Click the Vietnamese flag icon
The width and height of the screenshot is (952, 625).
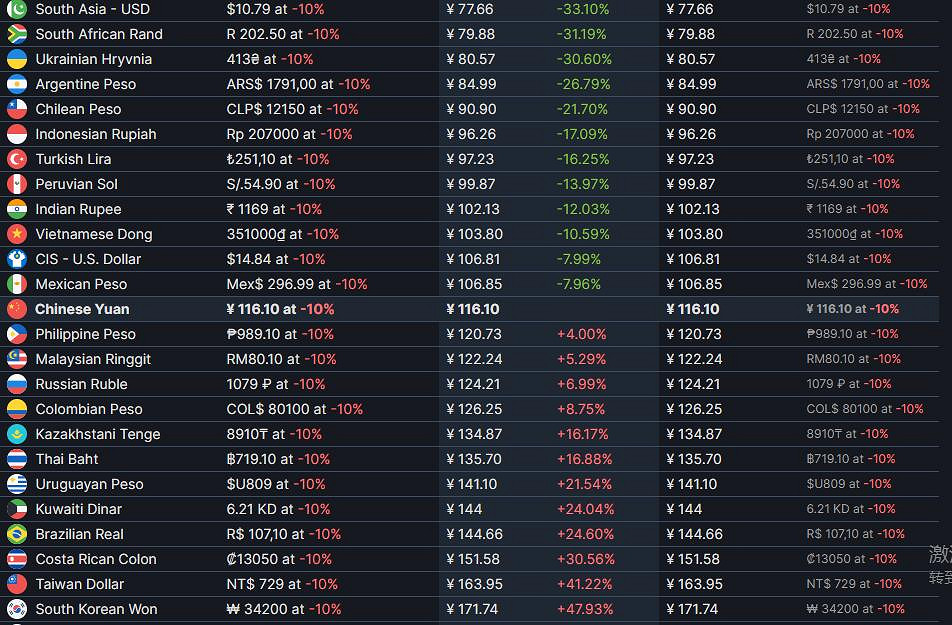point(17,234)
